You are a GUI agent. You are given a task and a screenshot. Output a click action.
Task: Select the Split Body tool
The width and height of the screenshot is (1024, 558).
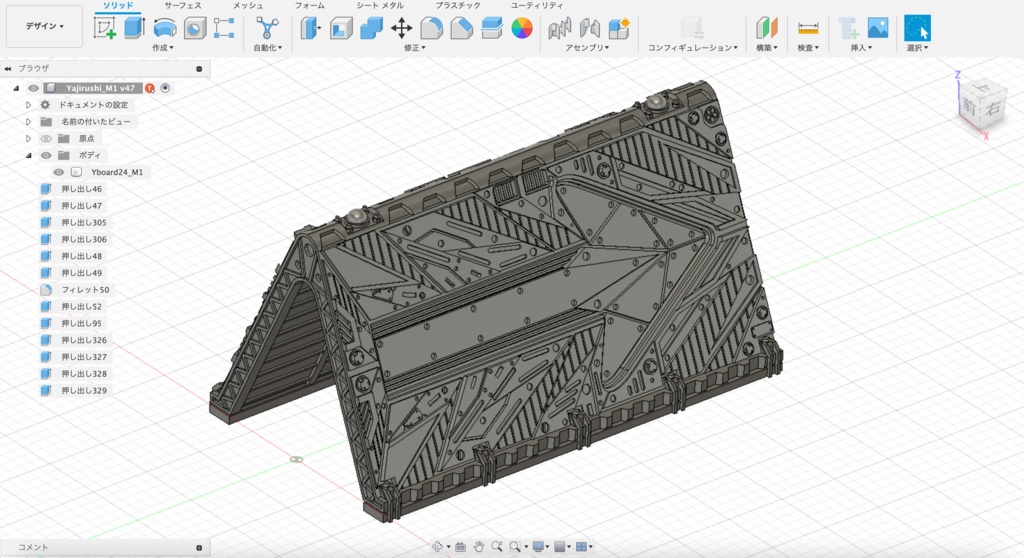pos(491,28)
